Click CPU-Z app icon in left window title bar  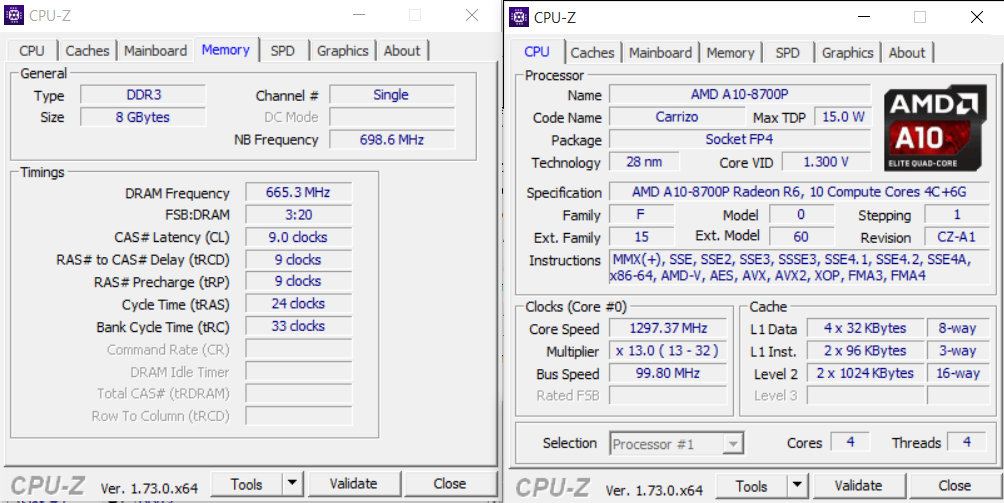coord(14,15)
